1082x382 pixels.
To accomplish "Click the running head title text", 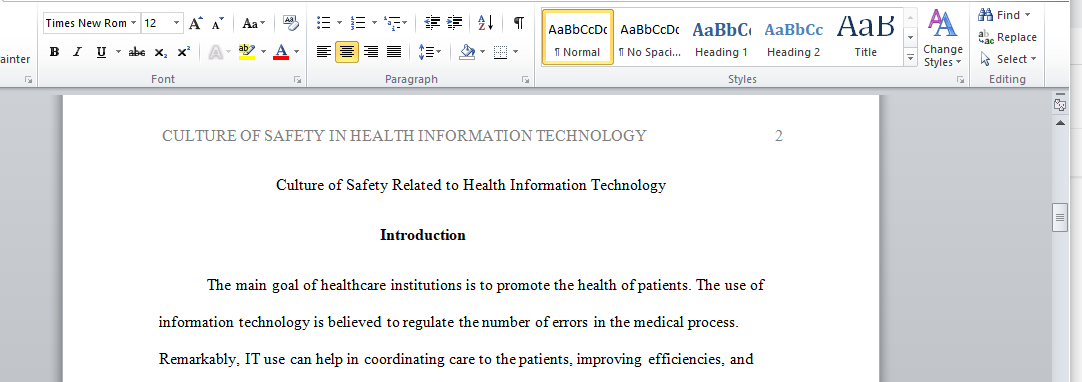I will click(404, 136).
